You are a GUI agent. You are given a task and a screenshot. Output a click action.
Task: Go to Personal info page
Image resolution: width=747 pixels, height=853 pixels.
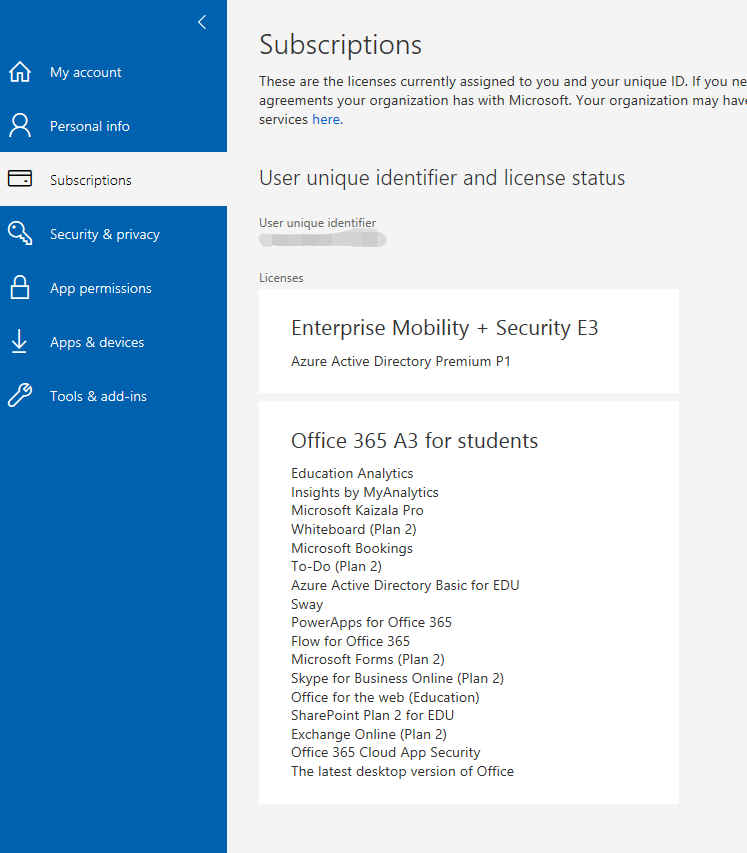[90, 126]
